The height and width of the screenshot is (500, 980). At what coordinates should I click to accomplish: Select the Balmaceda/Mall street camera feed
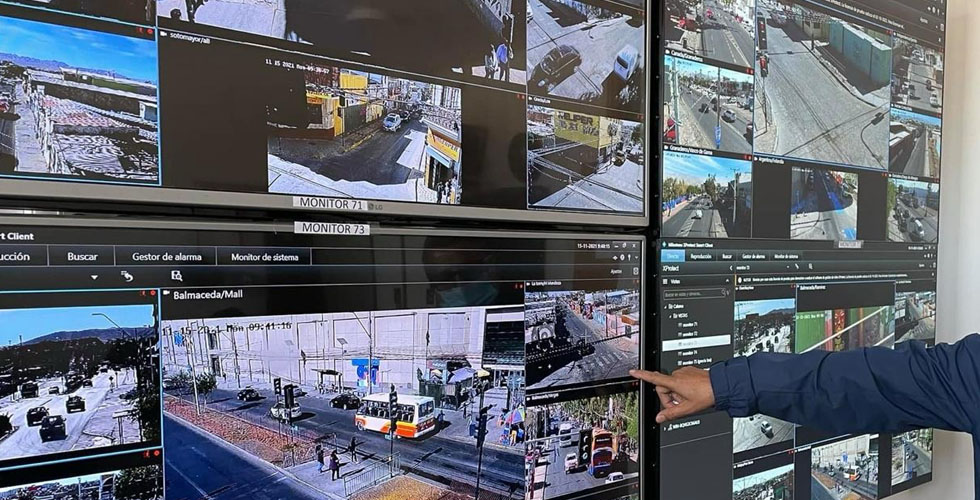pos(342,400)
